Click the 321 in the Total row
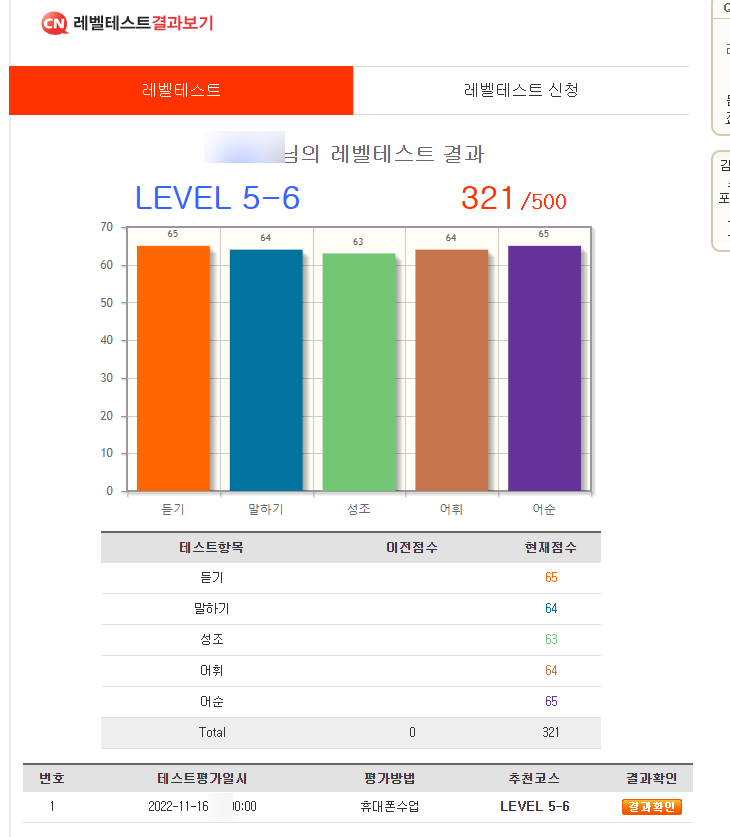This screenshot has width=730, height=837. pyautogui.click(x=551, y=732)
